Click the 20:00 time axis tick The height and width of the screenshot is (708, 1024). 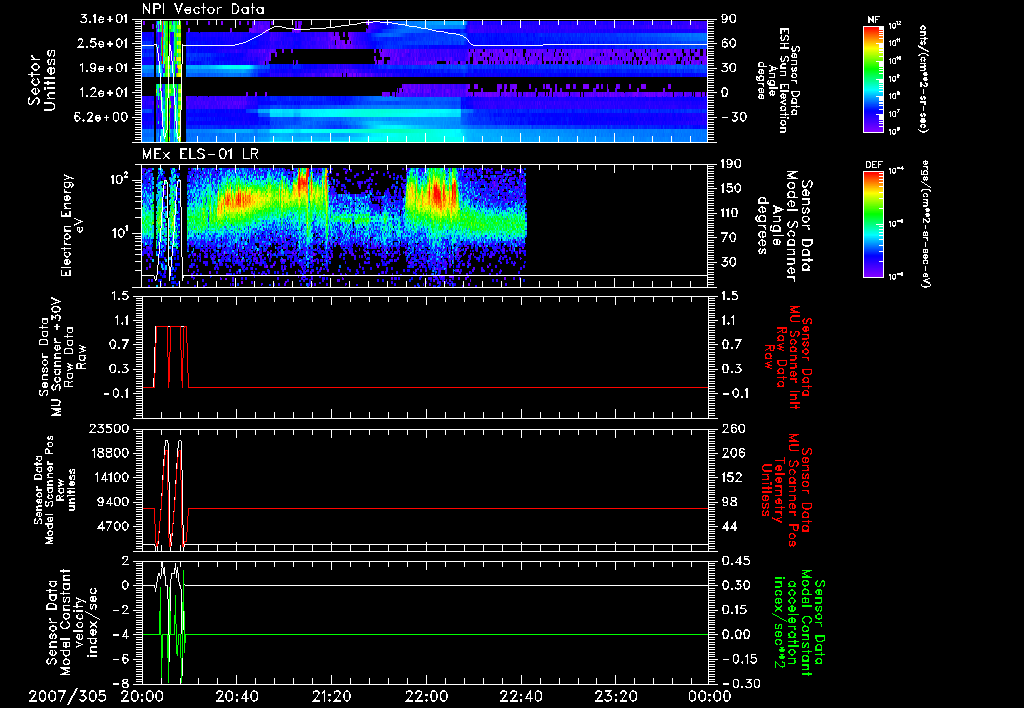click(x=141, y=696)
